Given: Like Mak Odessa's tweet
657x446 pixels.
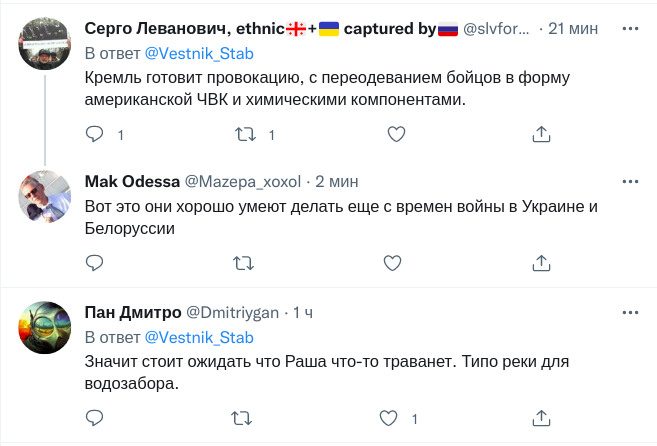Looking at the screenshot, I should click(x=395, y=263).
